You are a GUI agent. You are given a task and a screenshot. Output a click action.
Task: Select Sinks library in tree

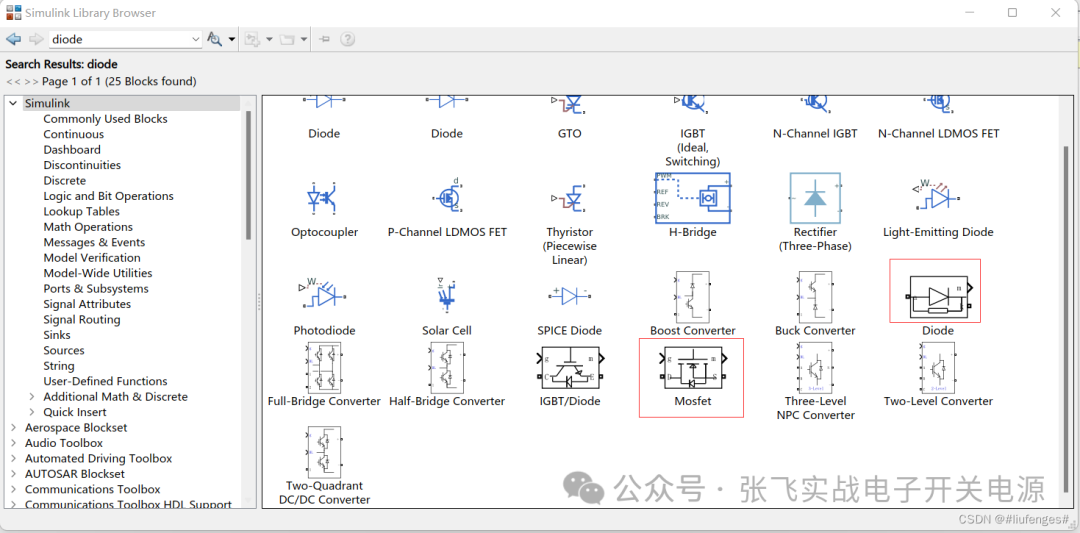[57, 335]
